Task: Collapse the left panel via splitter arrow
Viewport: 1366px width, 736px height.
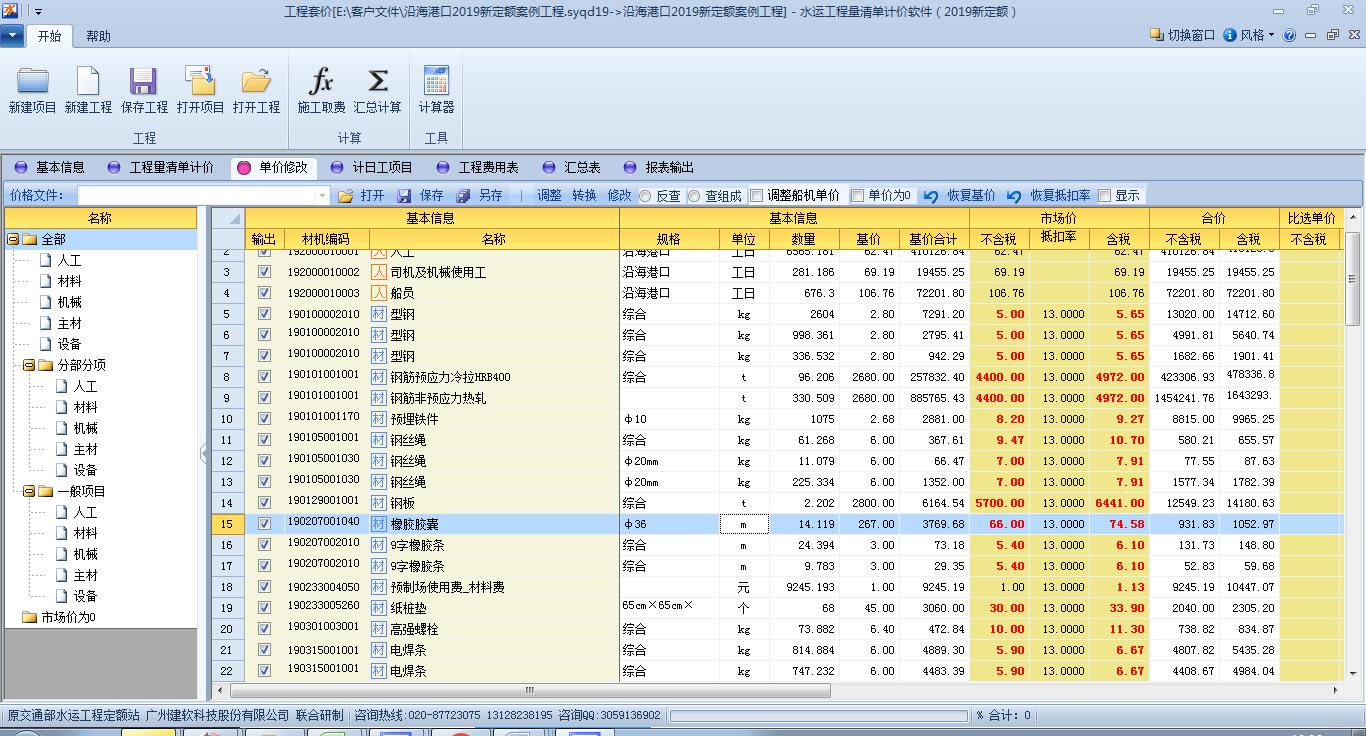Action: [204, 454]
